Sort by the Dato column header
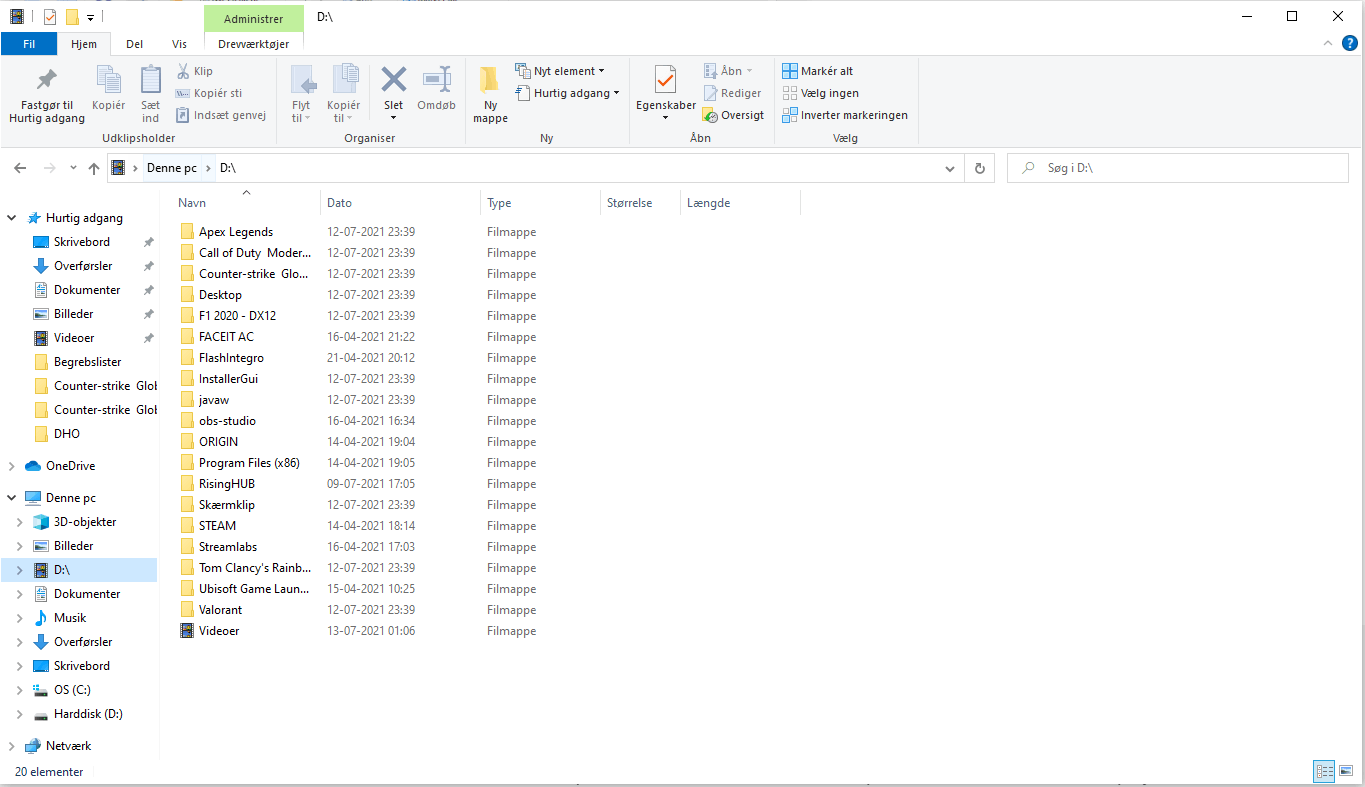Viewport: 1365px width, 787px height. [401, 203]
